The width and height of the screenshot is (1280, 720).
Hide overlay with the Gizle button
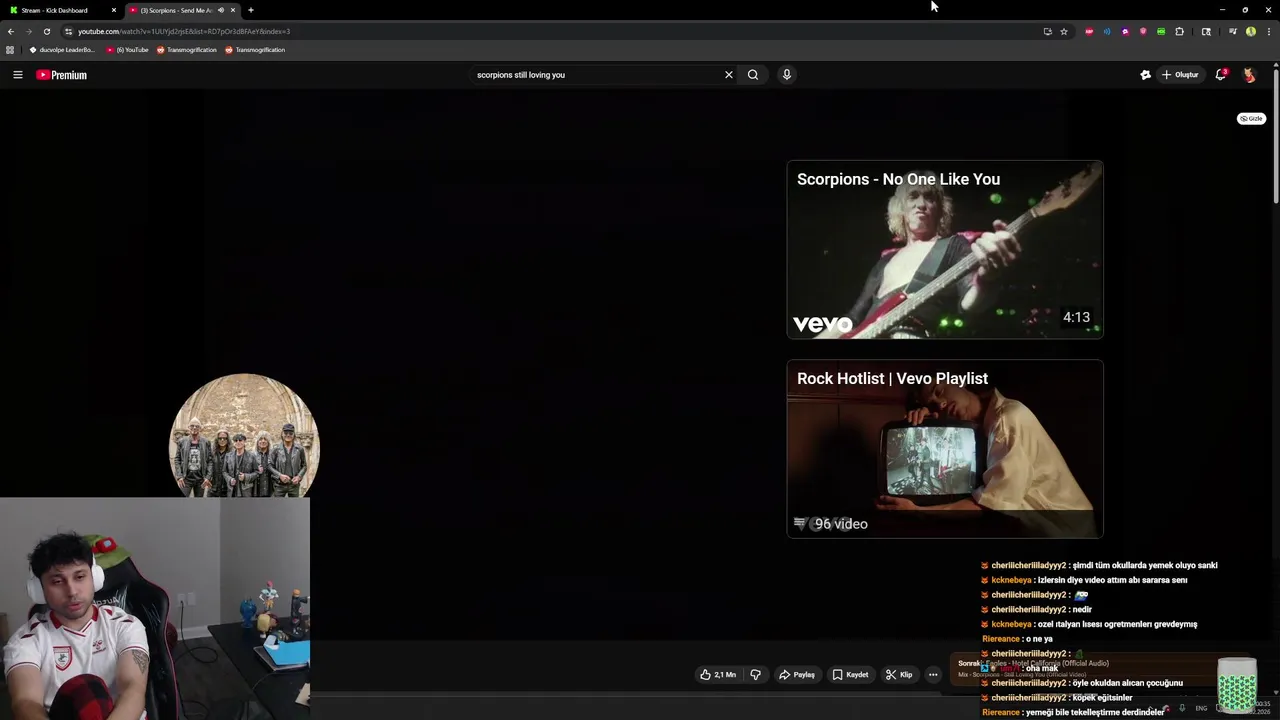click(x=1251, y=119)
